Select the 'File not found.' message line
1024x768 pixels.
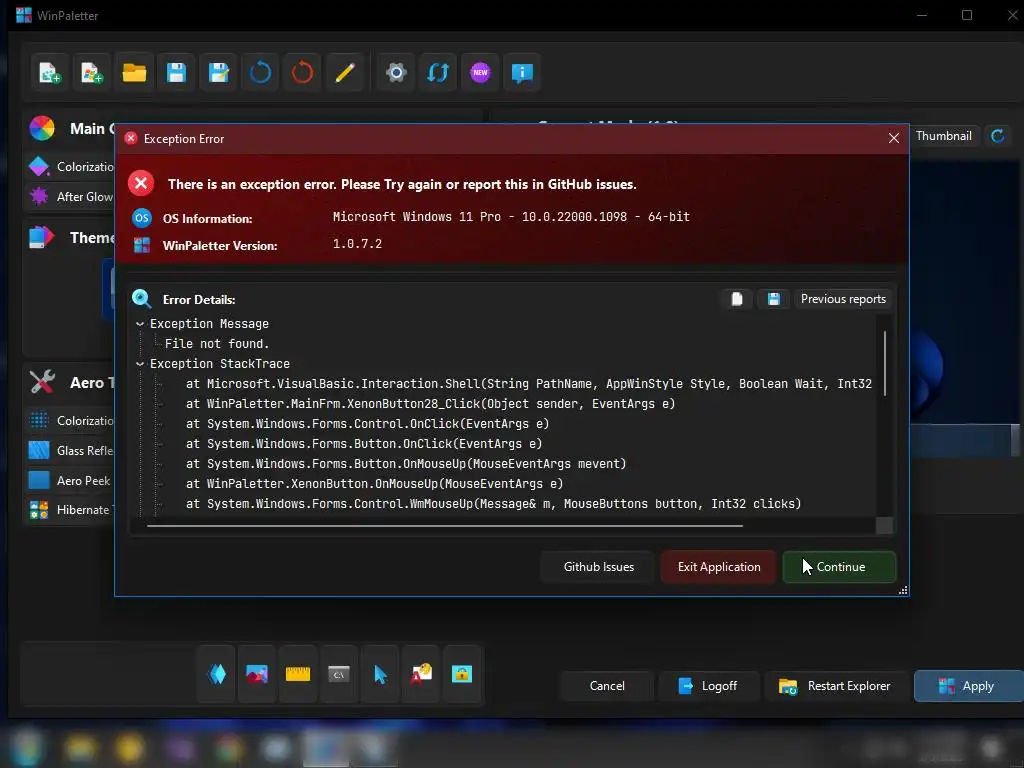217,344
